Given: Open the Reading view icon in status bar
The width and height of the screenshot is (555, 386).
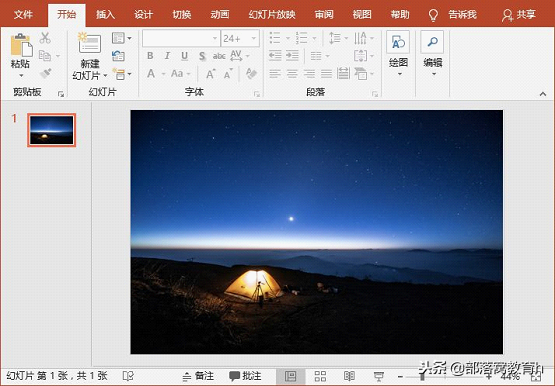Looking at the screenshot, I should point(349,376).
